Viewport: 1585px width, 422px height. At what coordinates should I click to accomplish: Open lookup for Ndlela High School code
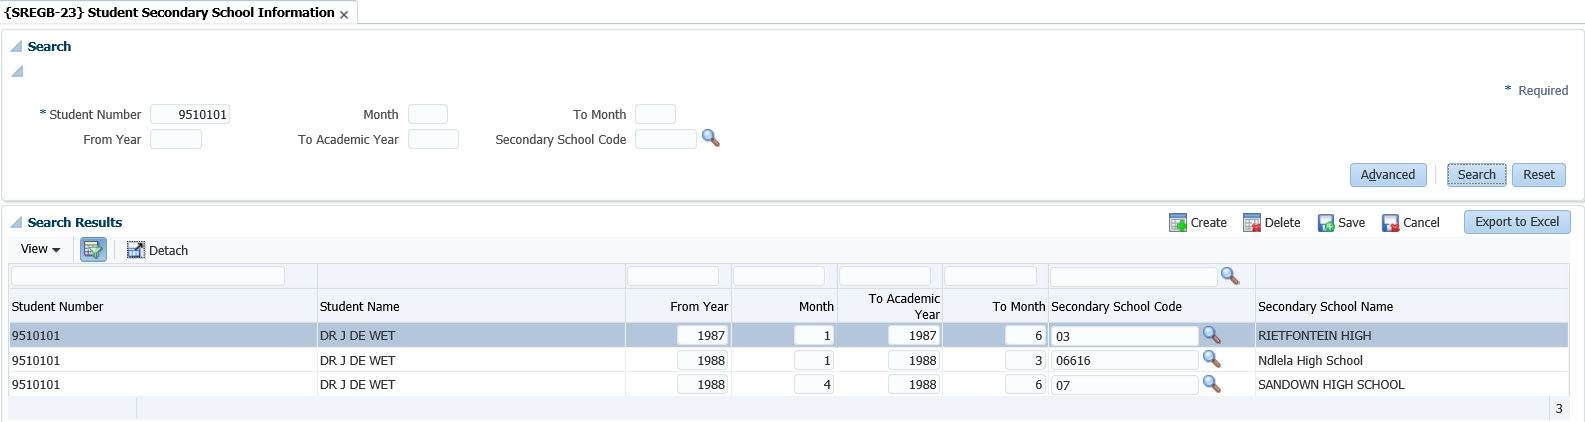tap(1211, 359)
